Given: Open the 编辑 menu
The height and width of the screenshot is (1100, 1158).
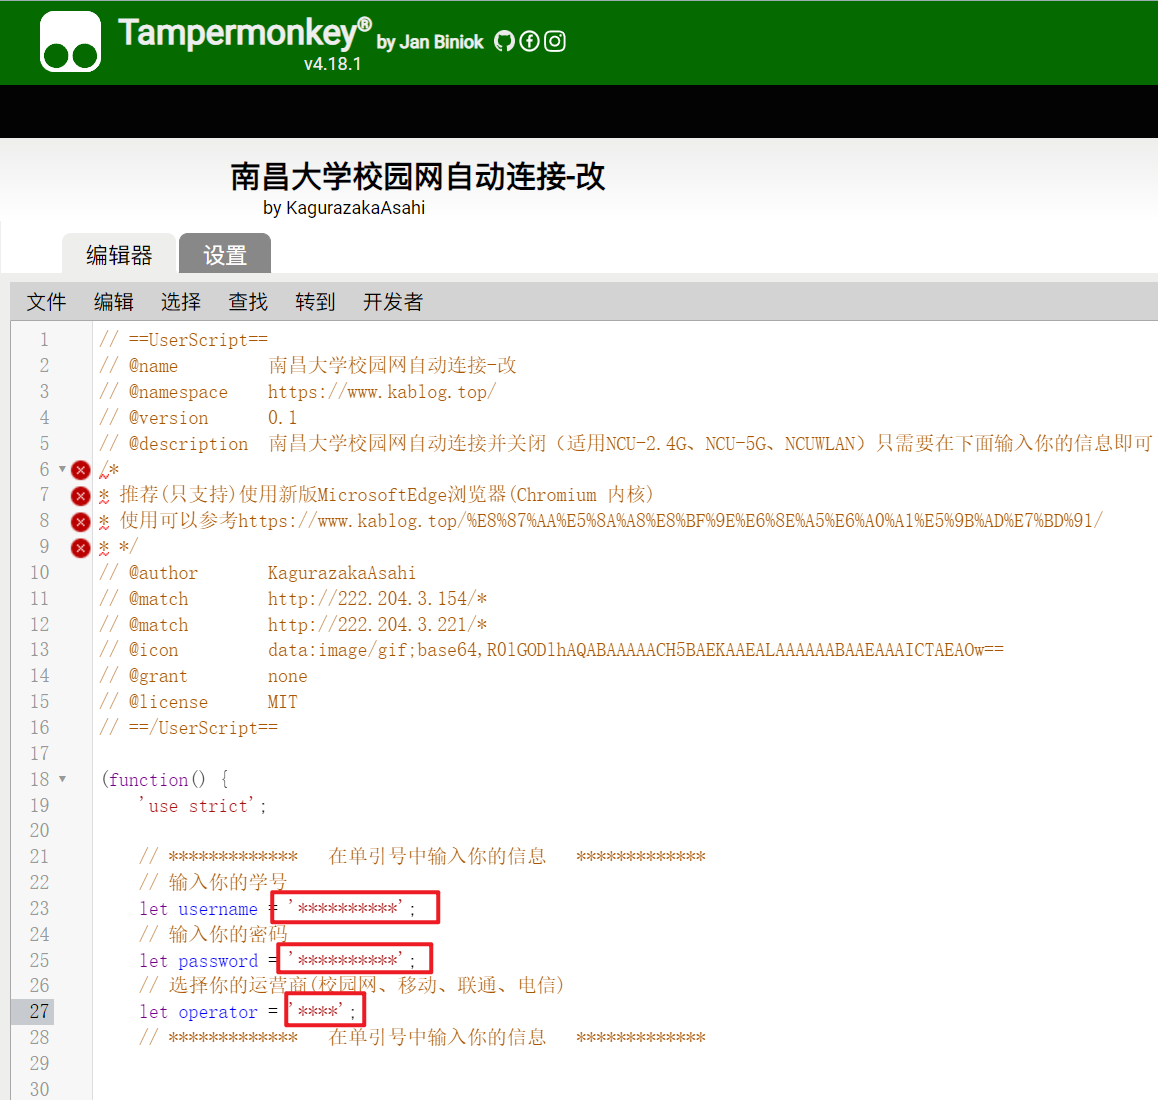Looking at the screenshot, I should [113, 302].
